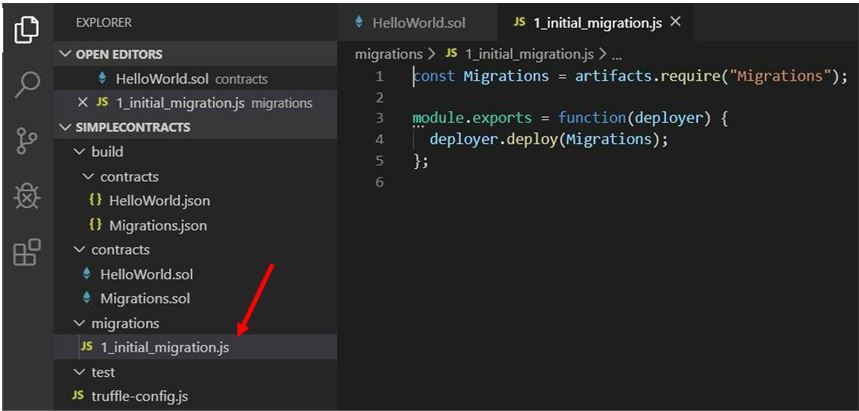Open the Debug view icon

27,196
